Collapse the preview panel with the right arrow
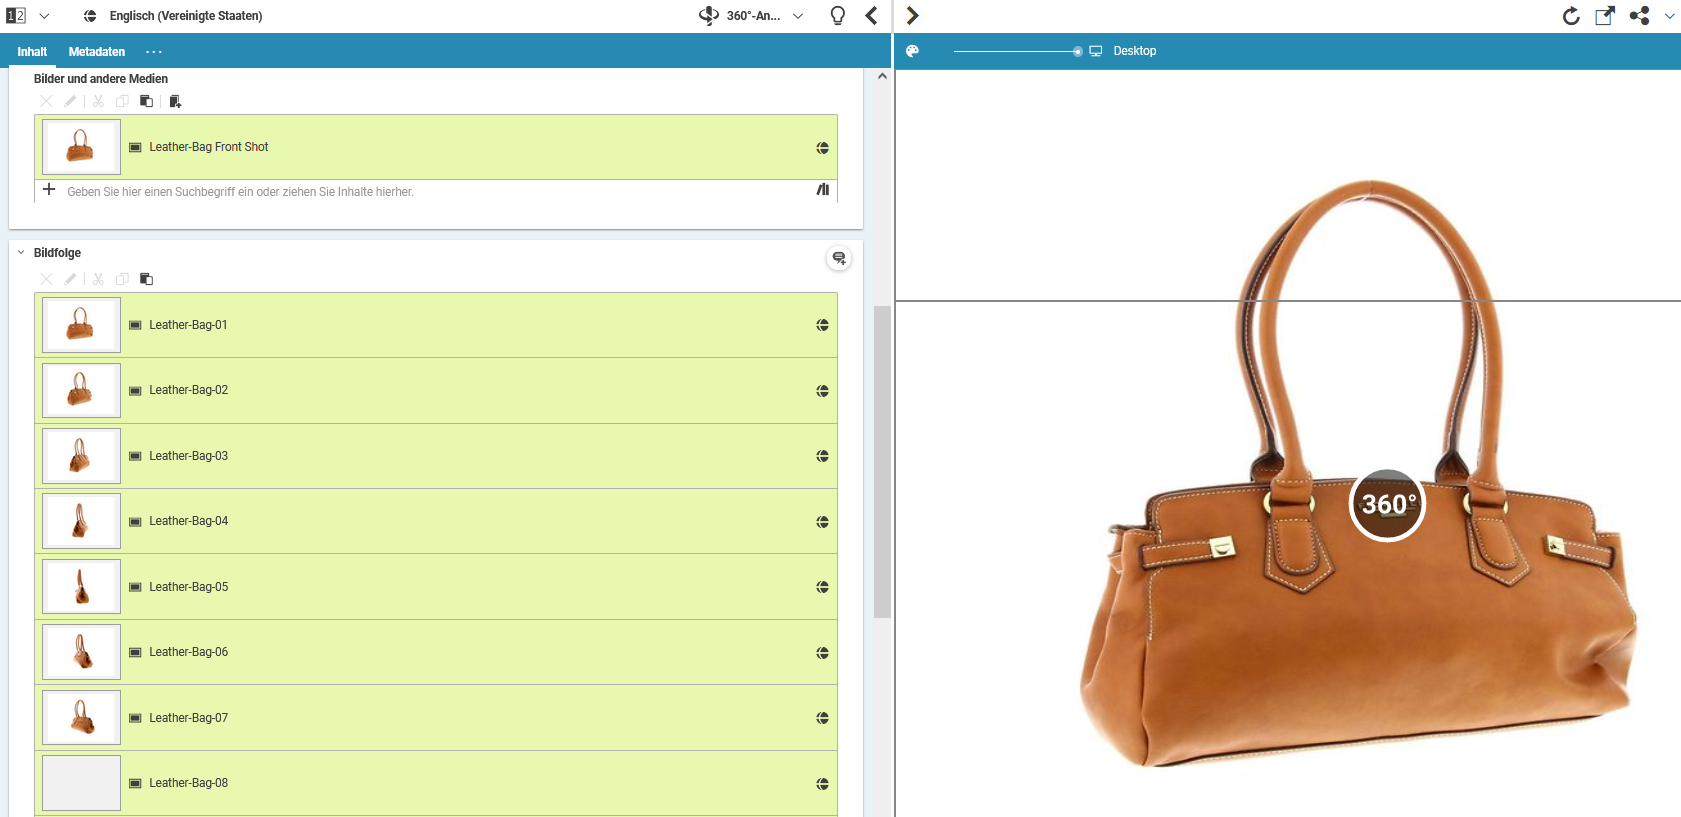Screen dimensions: 1681x817 point(912,16)
